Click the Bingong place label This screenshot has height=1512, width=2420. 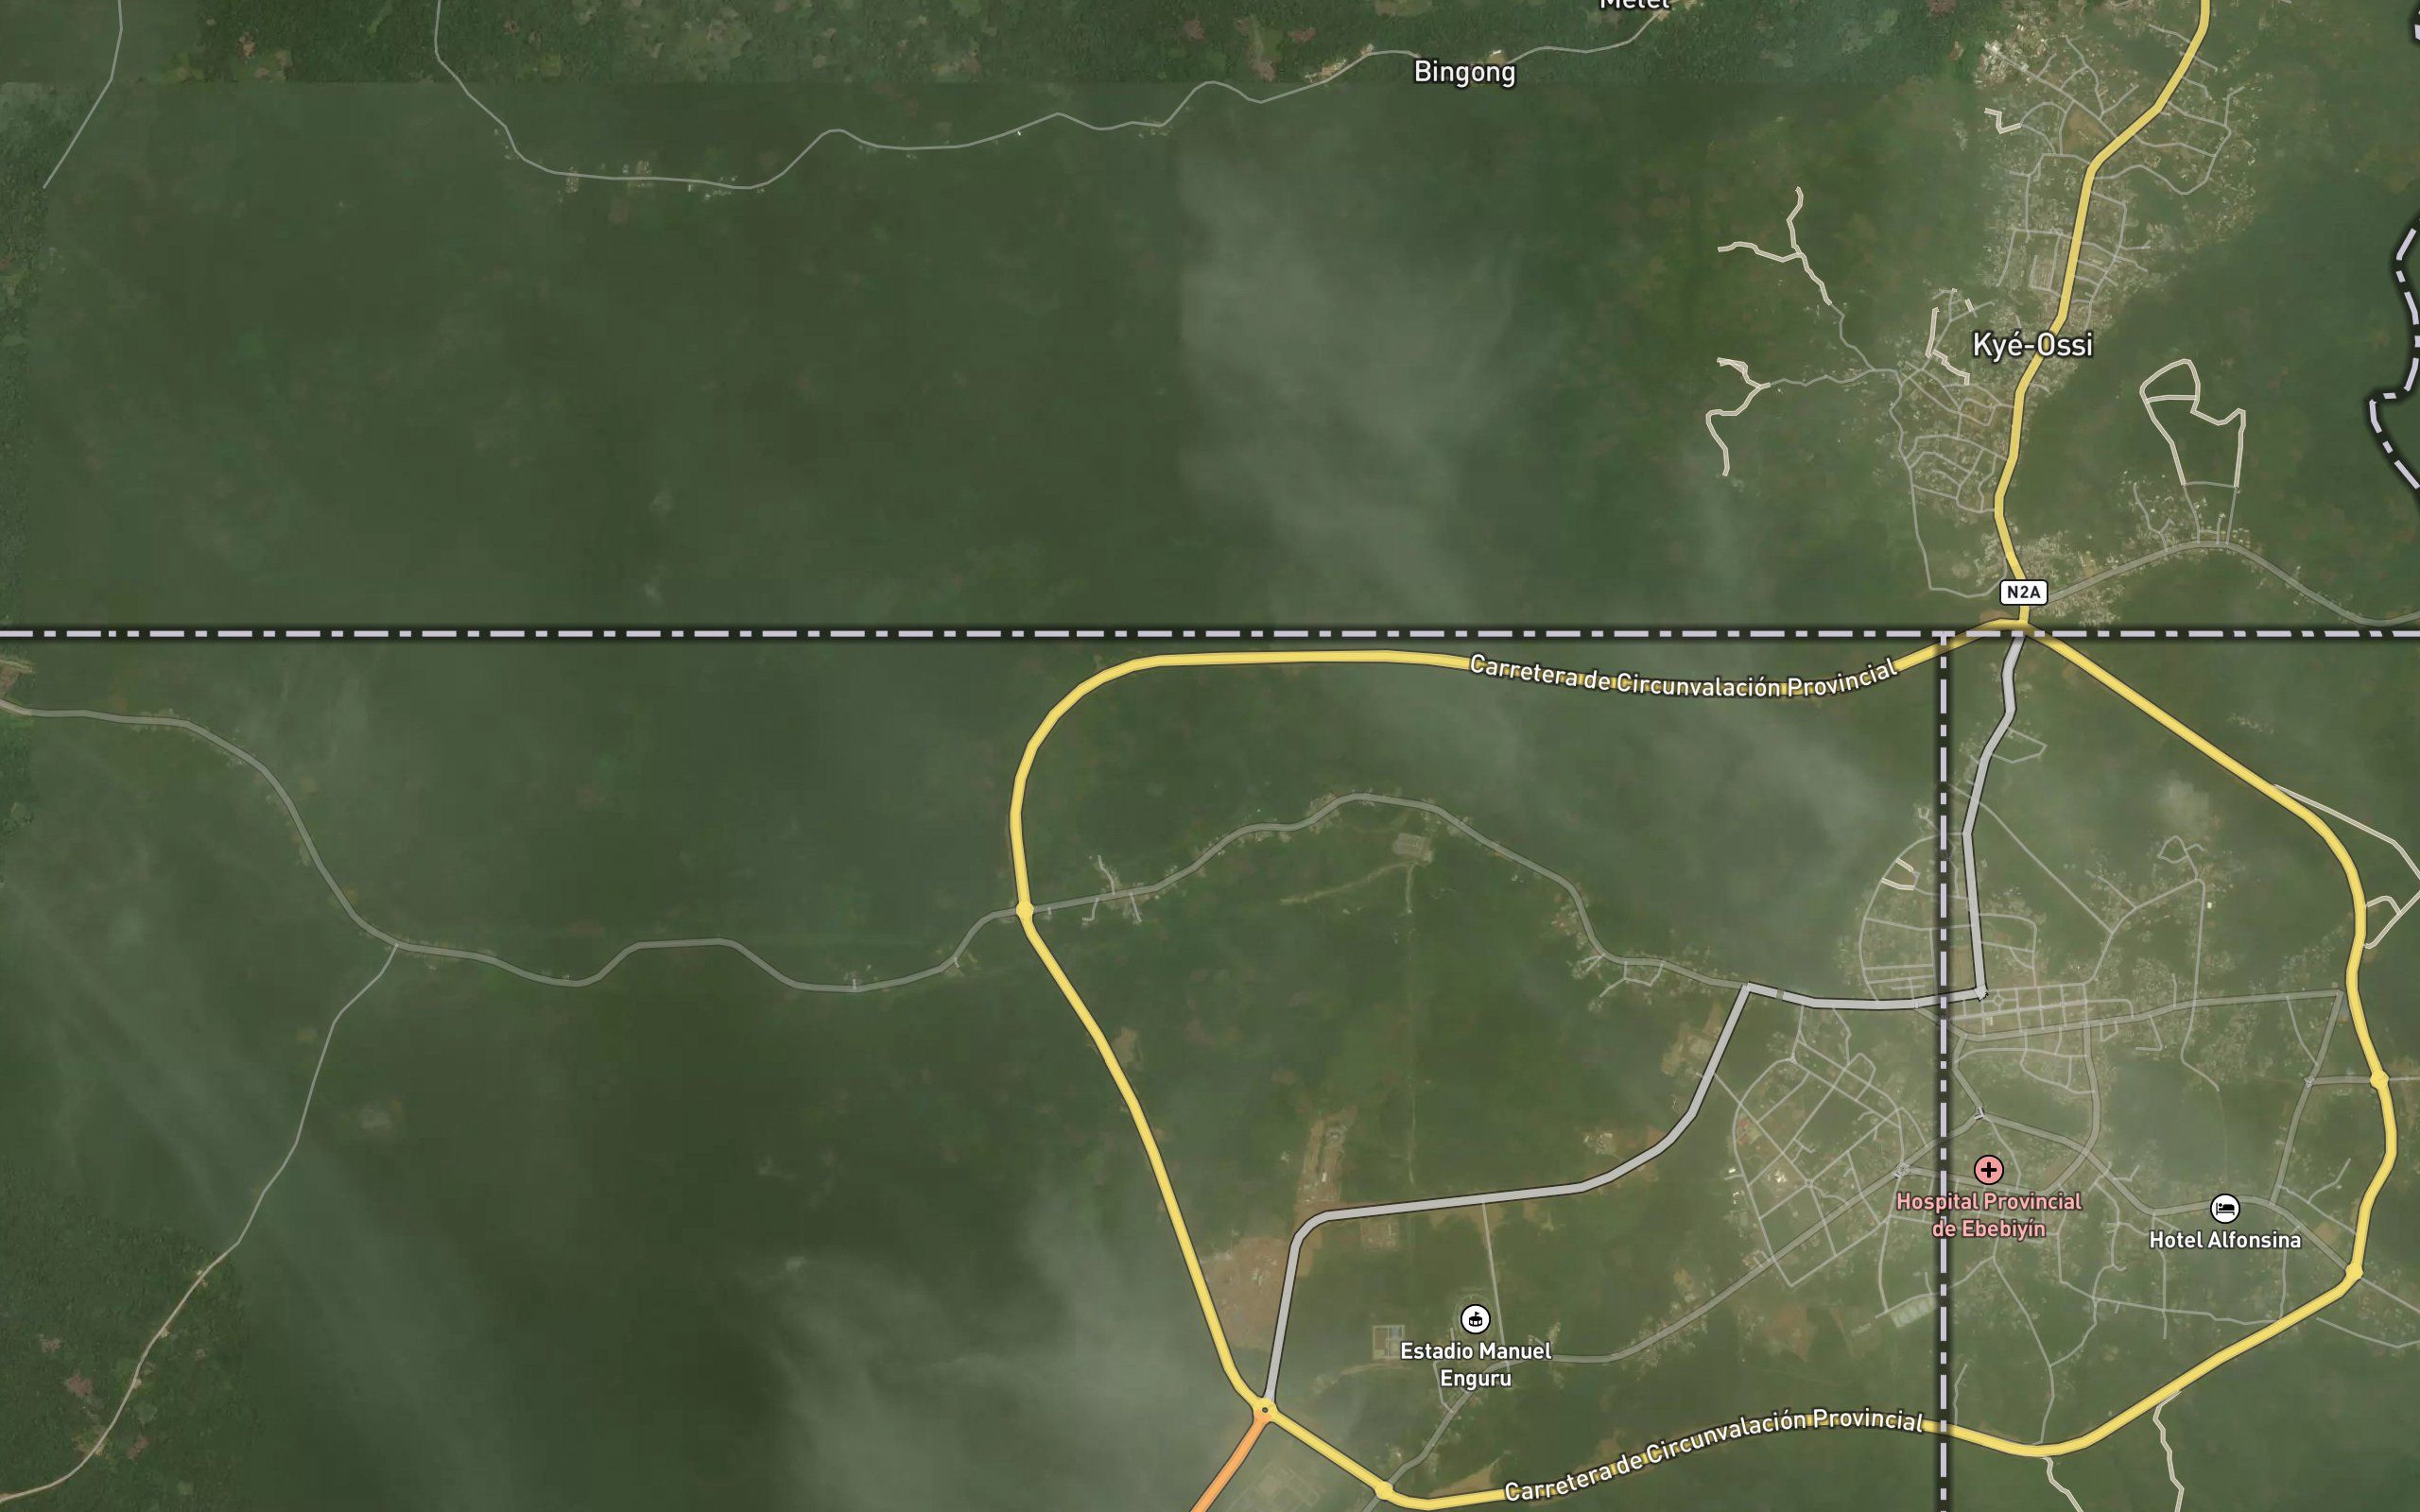1464,72
